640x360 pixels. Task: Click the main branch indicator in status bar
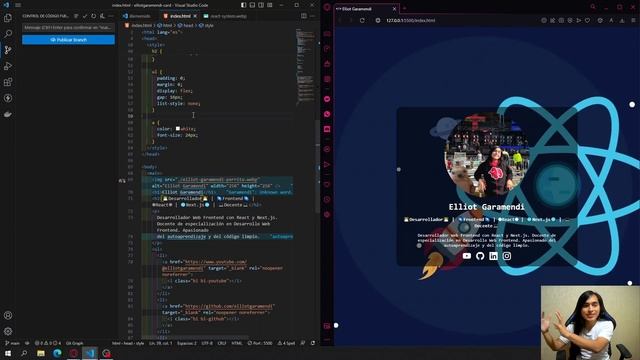coord(12,343)
